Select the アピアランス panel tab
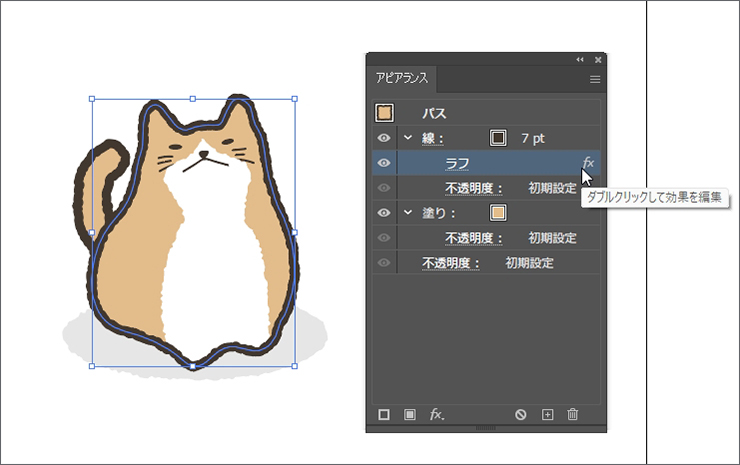740x465 pixels. tap(400, 79)
